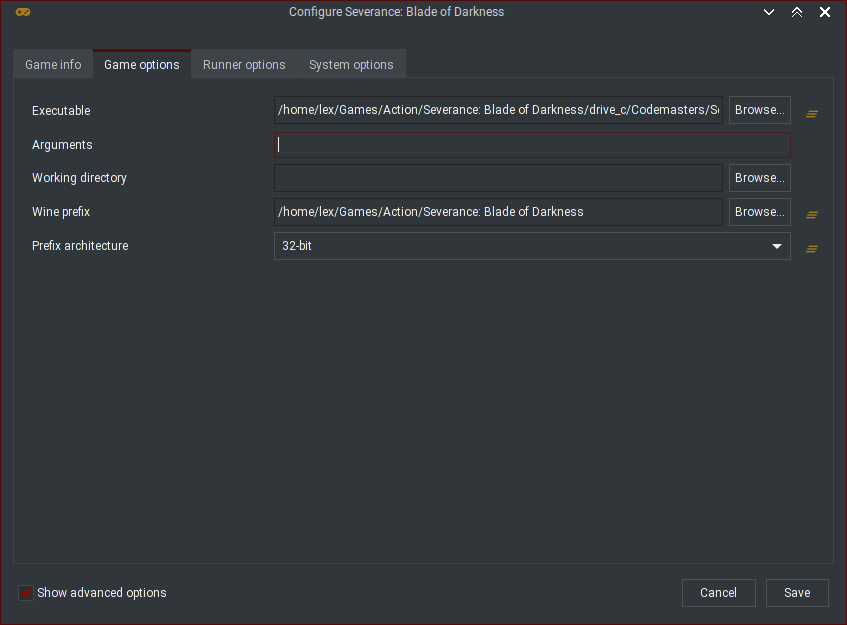Click the reset icon next to Prefix architecture

click(811, 249)
